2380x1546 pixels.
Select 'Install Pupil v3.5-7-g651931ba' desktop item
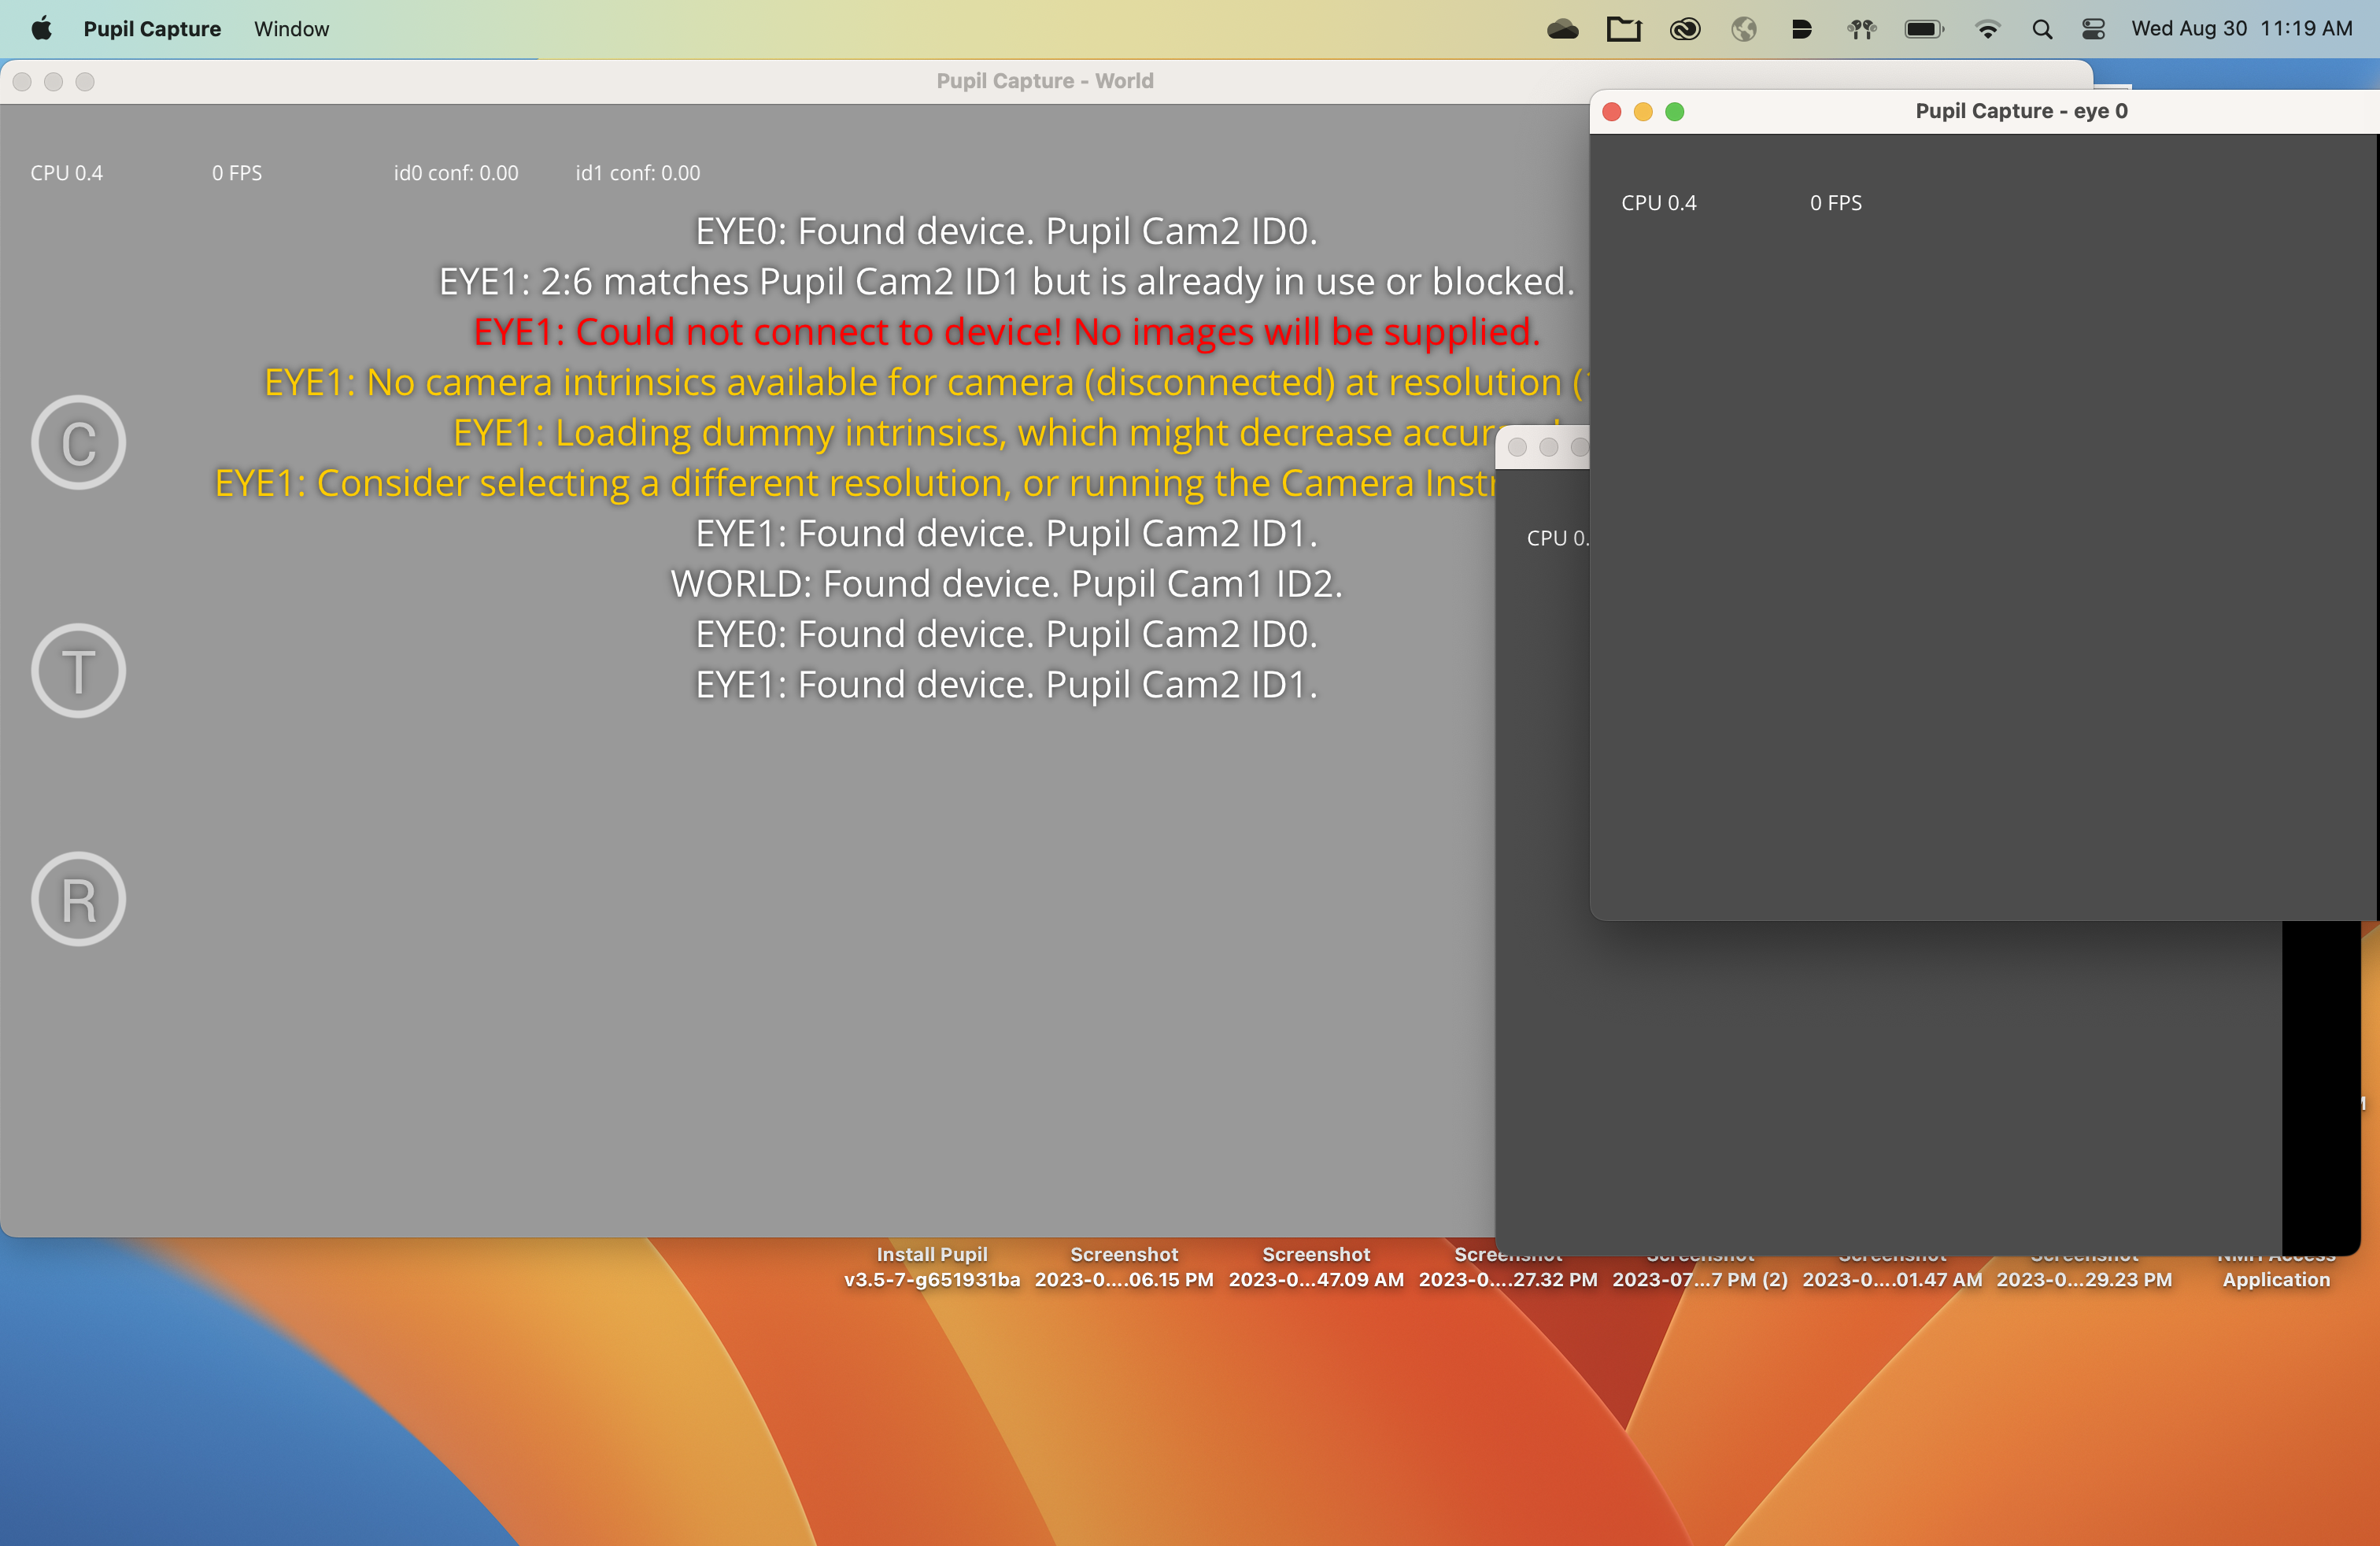[x=932, y=1267]
